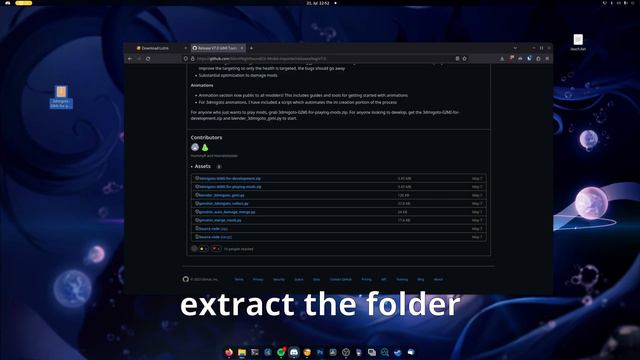
Task: Open a new browser tab
Action: (251, 48)
